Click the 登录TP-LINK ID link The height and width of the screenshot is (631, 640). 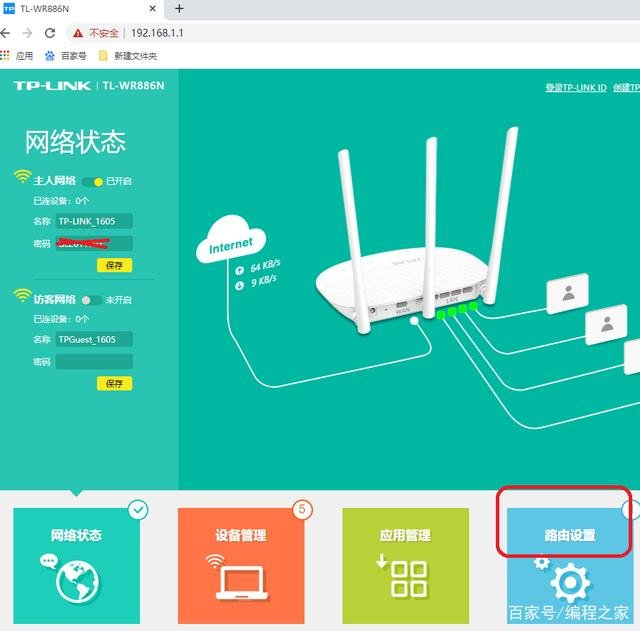click(576, 87)
